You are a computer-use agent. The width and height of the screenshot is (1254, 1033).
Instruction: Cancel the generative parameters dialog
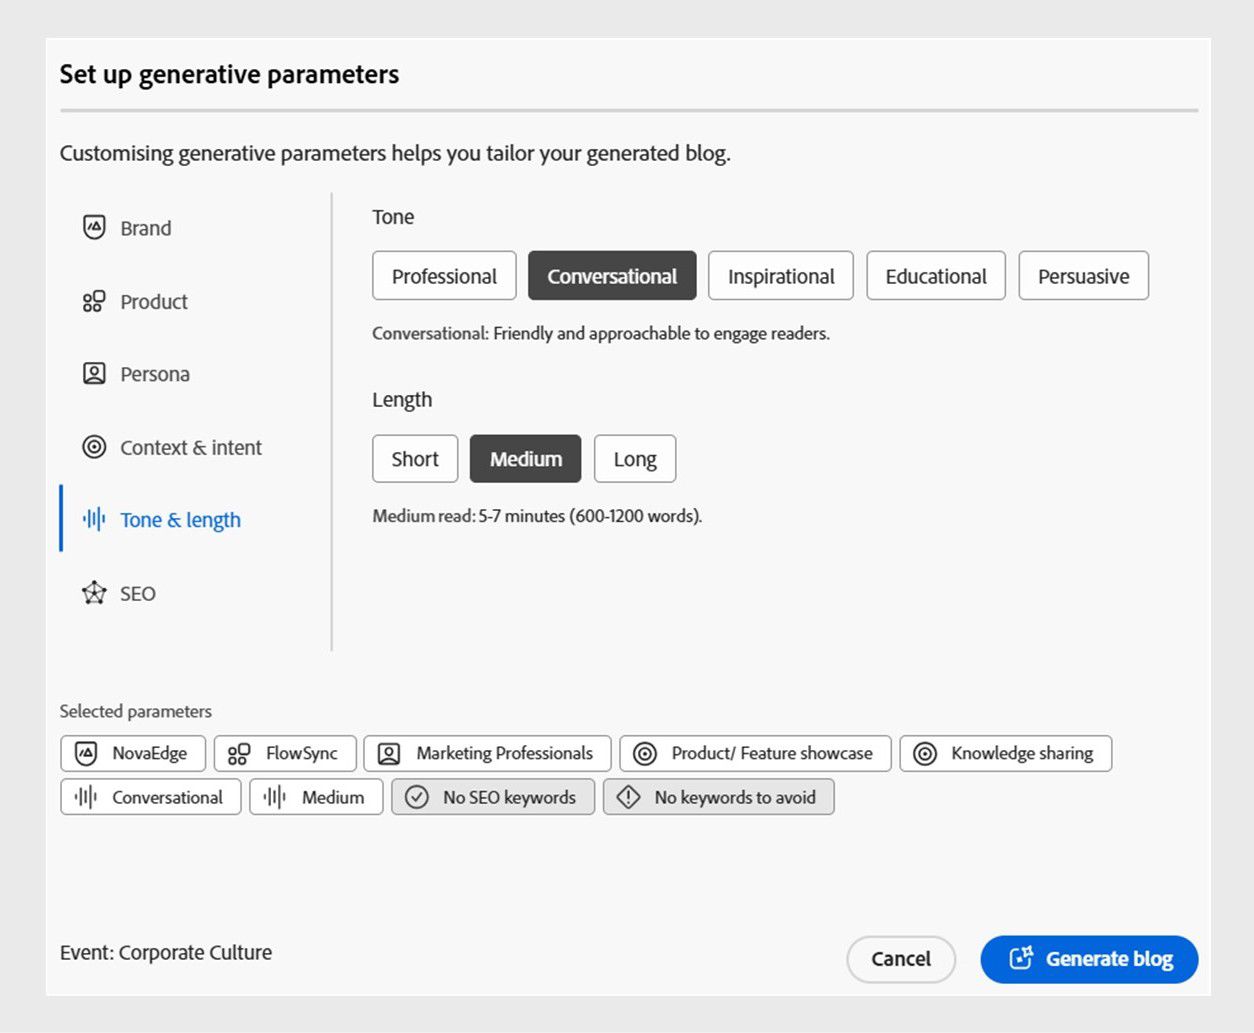tap(901, 959)
